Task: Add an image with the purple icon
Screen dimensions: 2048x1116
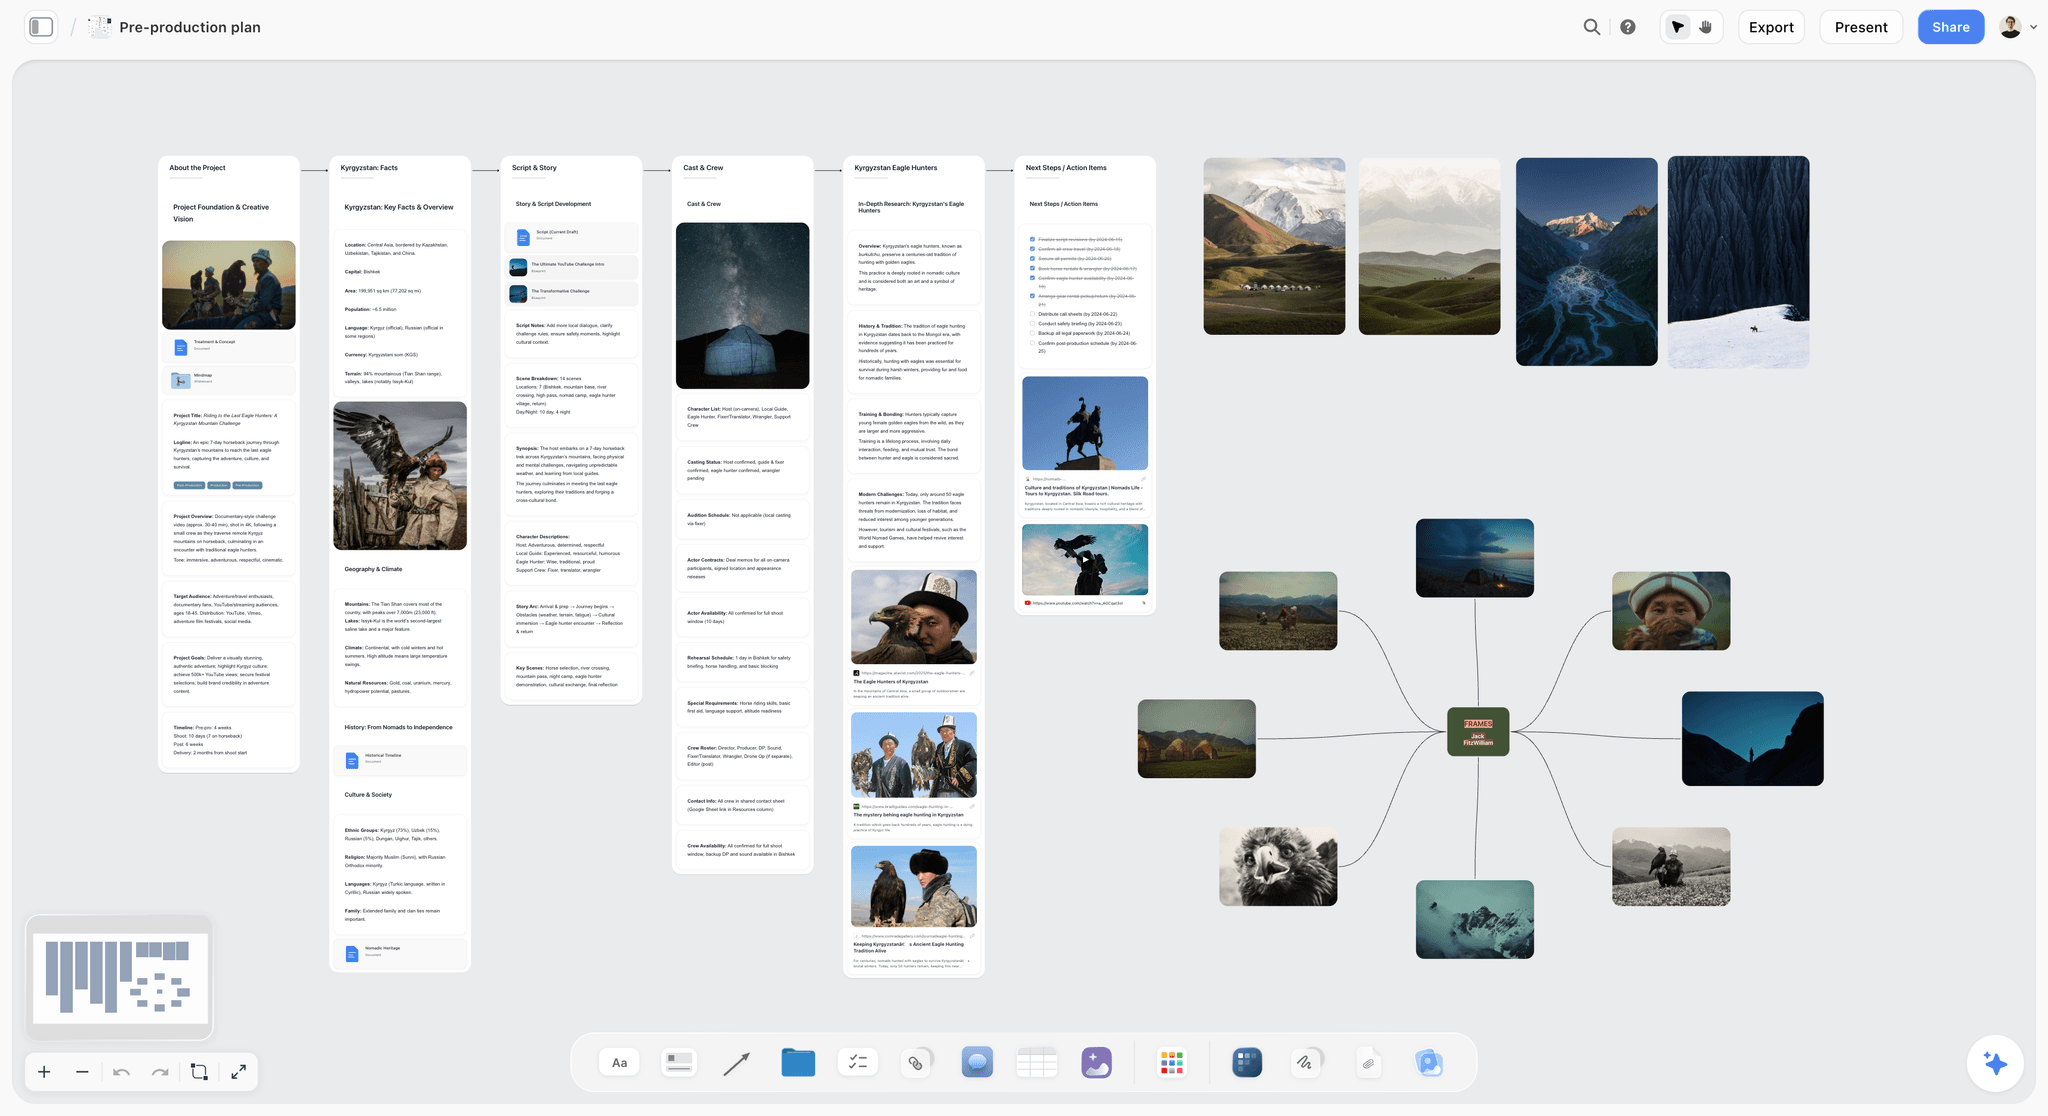Action: tap(1096, 1062)
